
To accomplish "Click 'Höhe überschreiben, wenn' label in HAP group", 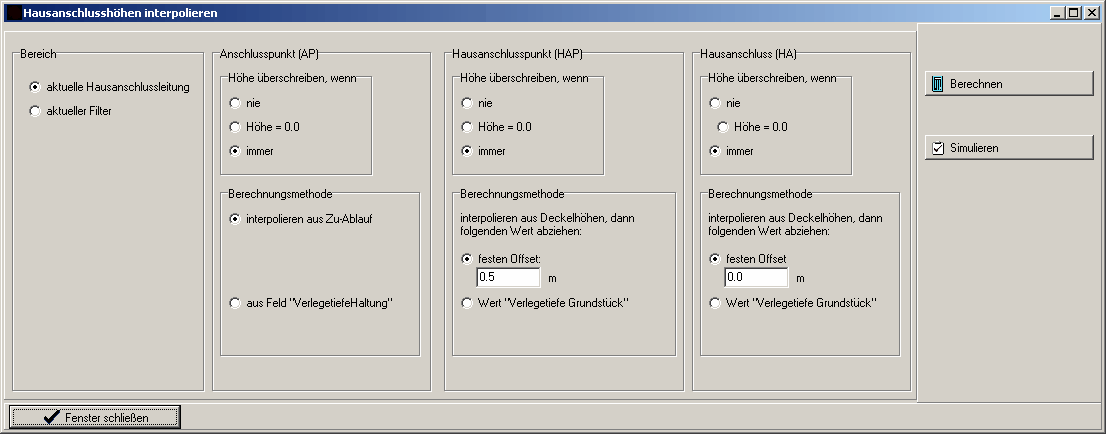I will 524,78.
